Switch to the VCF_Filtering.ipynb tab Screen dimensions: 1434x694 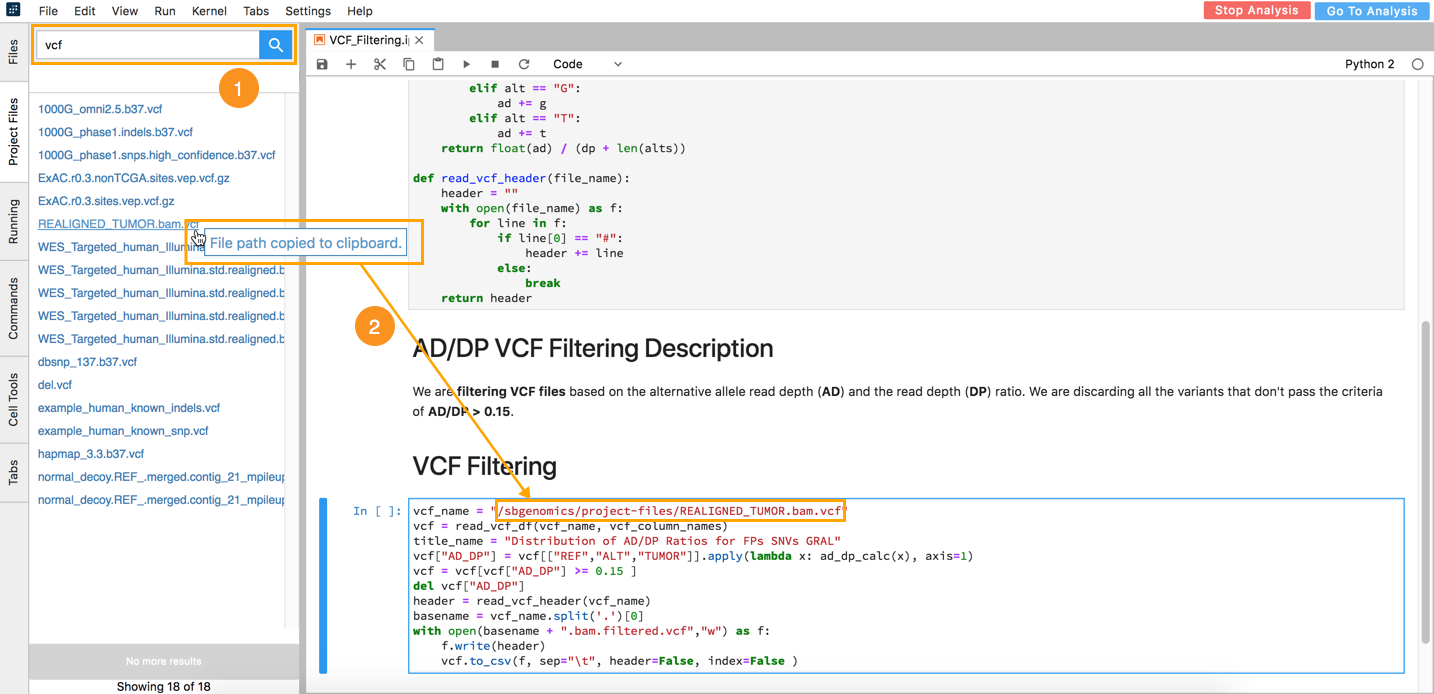point(367,40)
